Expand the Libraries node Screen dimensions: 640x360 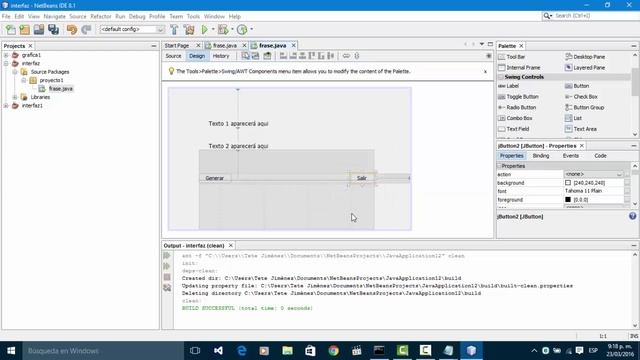15,97
